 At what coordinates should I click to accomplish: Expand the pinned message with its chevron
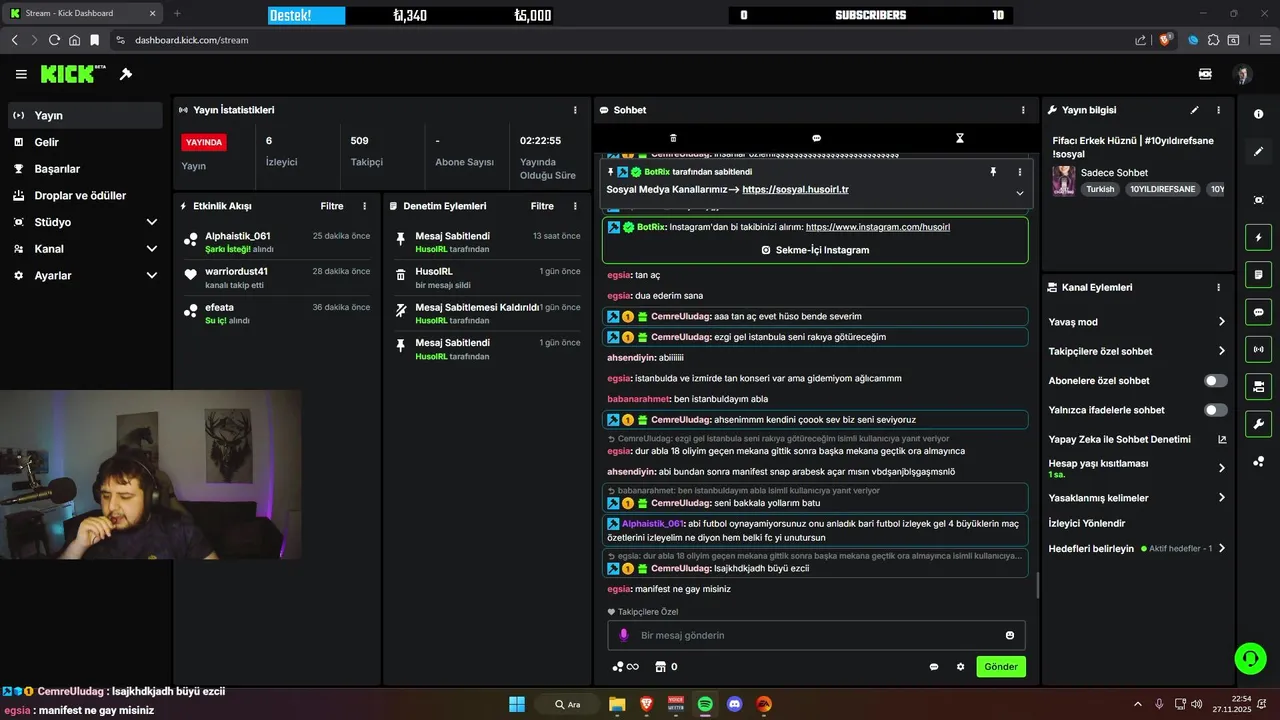(x=1020, y=193)
